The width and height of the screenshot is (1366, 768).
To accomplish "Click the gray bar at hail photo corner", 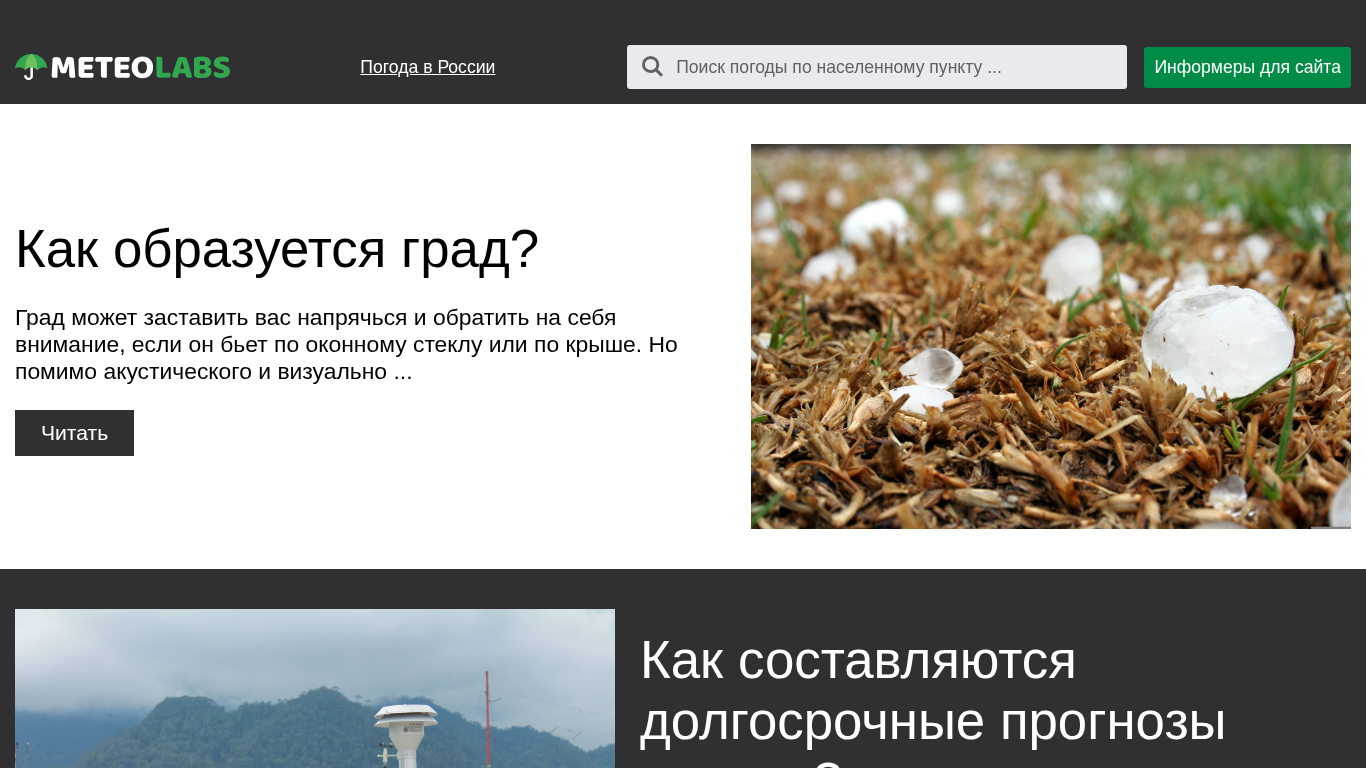I will point(1330,526).
